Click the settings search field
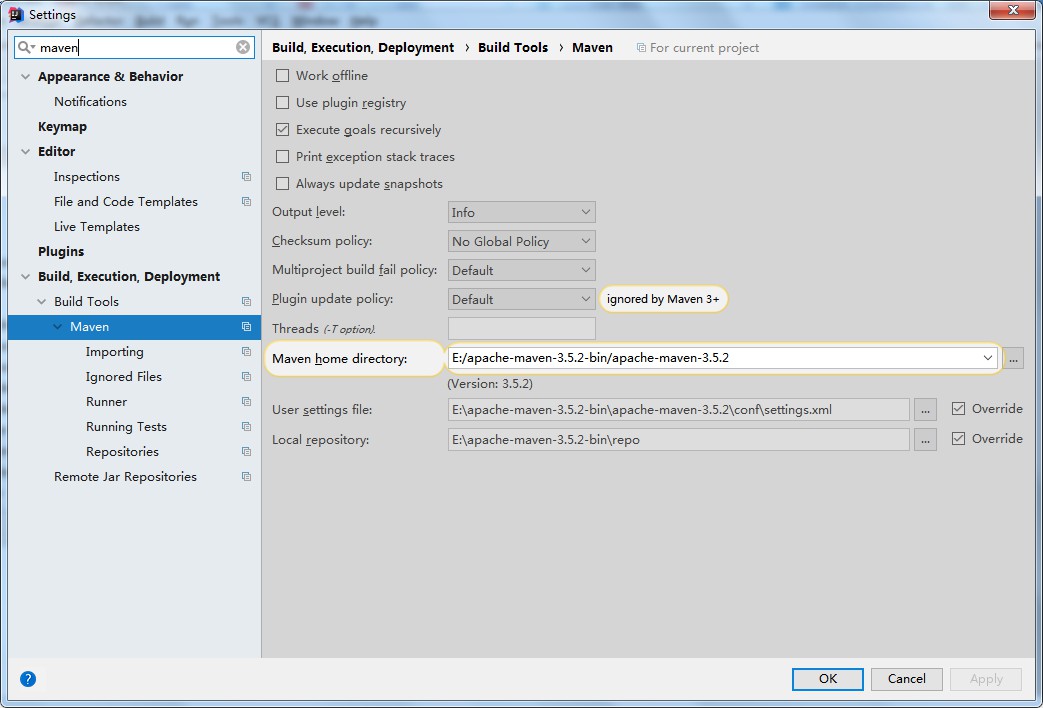This screenshot has height=708, width=1043. [x=134, y=47]
